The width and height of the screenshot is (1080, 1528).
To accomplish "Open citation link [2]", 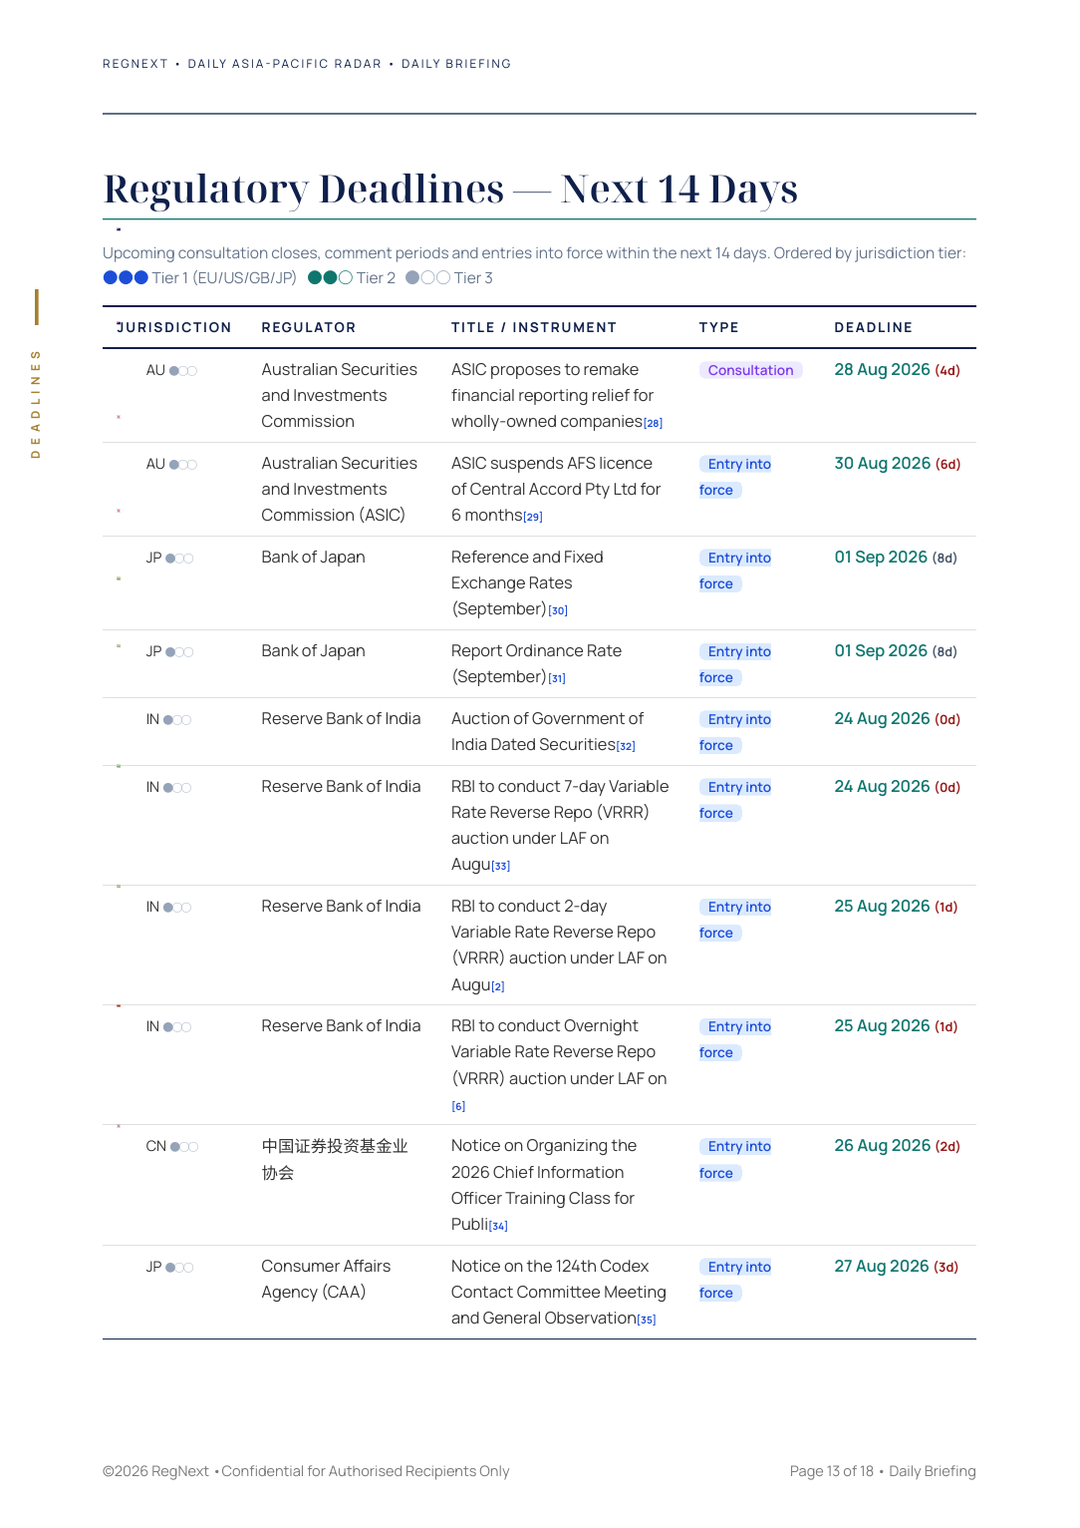I will 498,986.
